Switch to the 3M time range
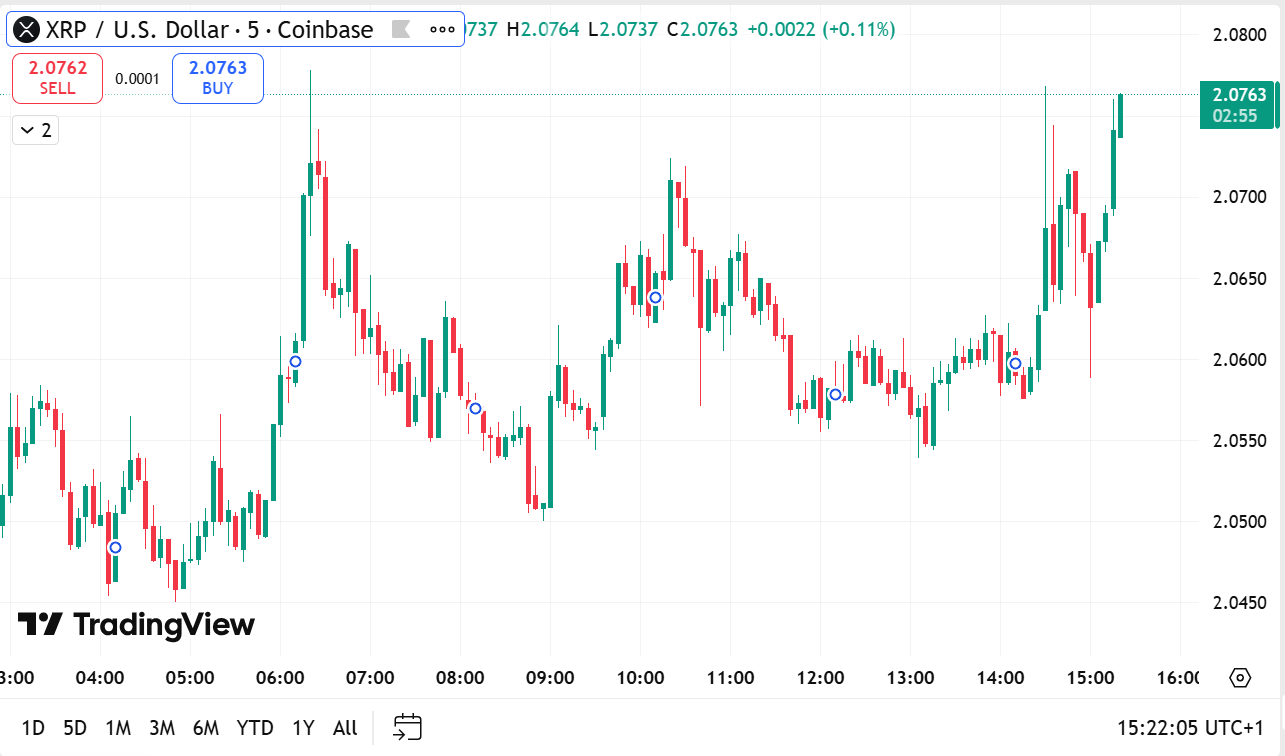Viewport: 1285px width, 756px height. pyautogui.click(x=162, y=727)
